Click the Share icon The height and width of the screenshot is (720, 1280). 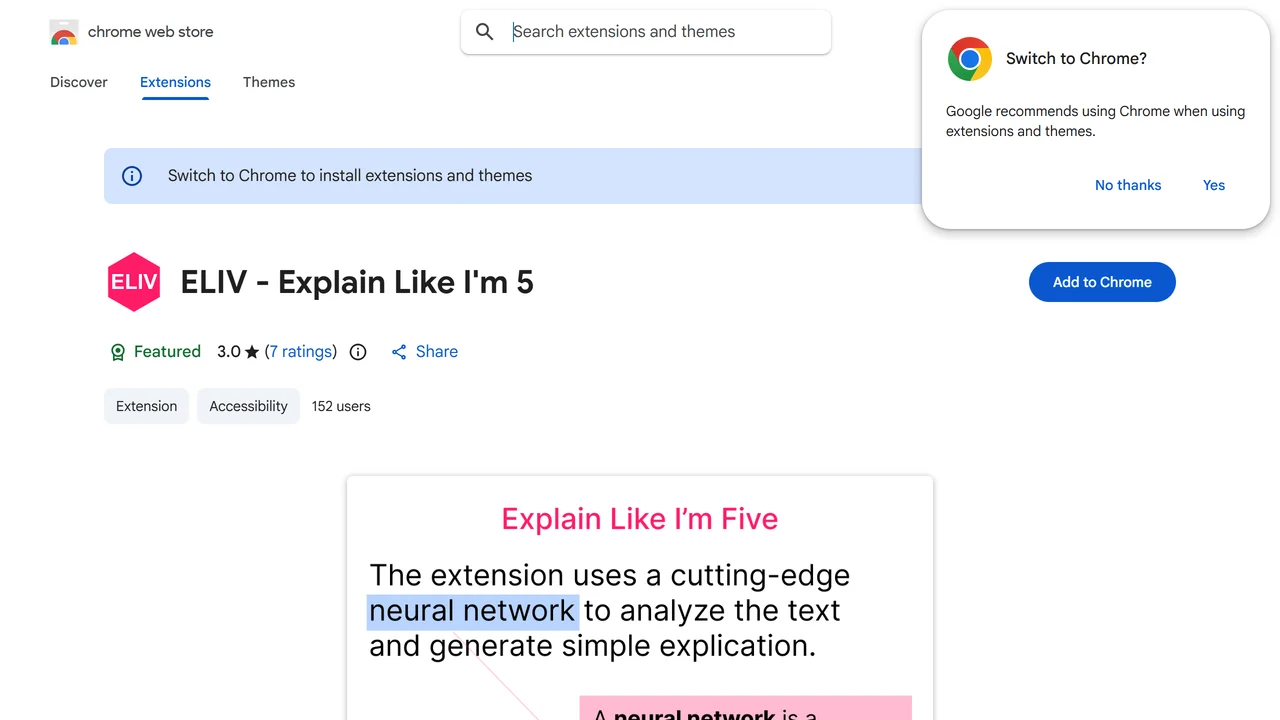pyautogui.click(x=399, y=352)
